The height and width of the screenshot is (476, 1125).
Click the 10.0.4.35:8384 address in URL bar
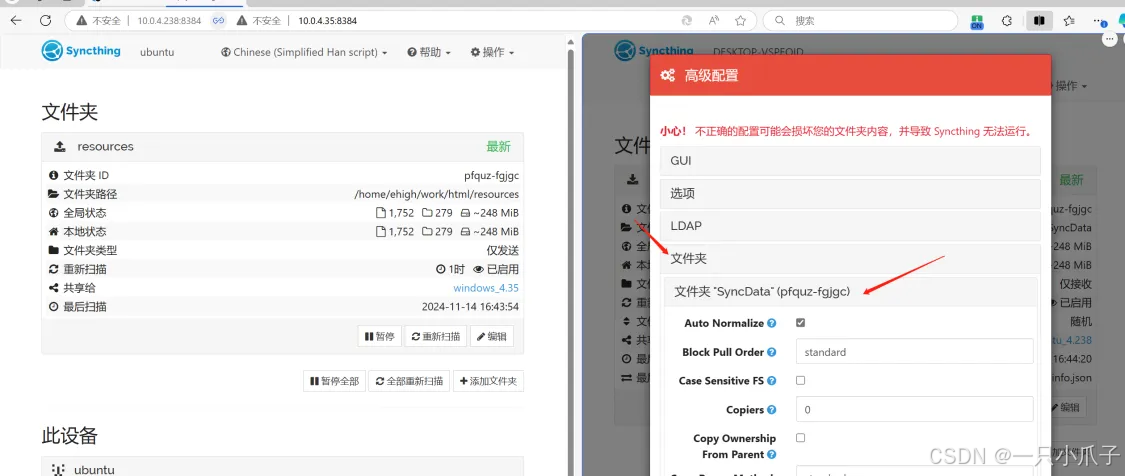pos(327,21)
